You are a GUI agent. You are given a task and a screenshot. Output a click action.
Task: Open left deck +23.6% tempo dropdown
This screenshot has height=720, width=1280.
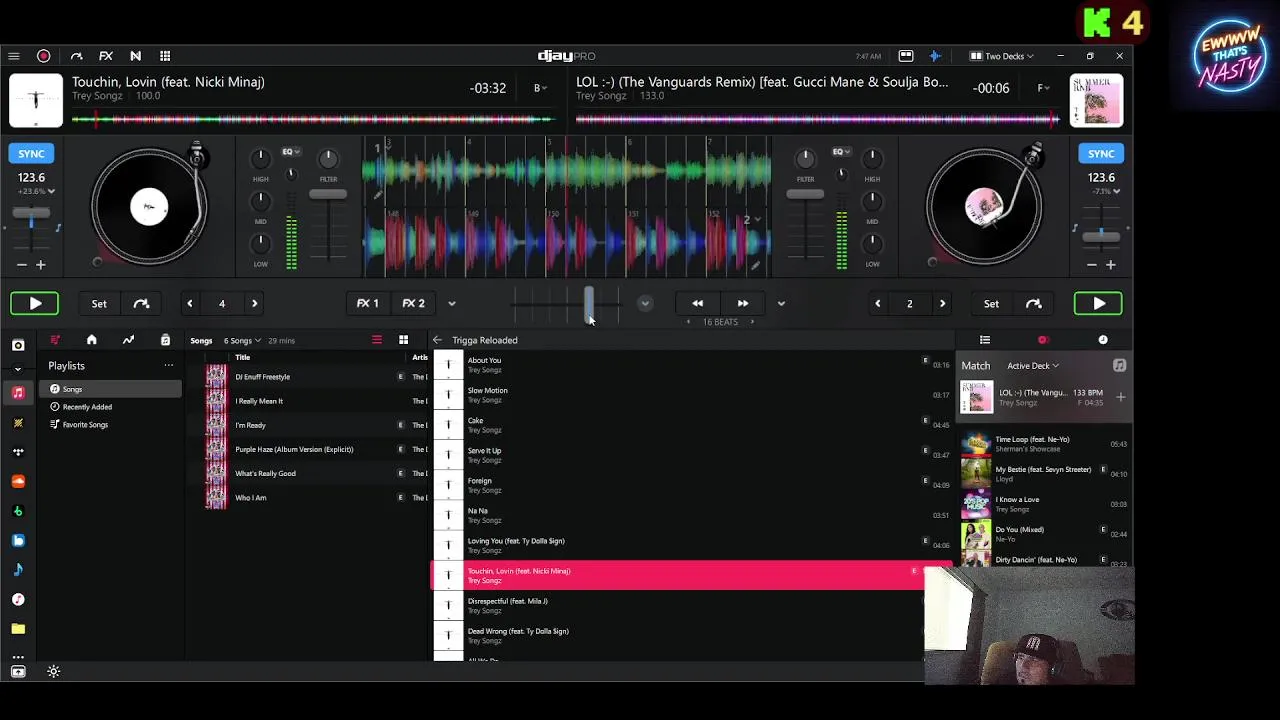pos(35,191)
